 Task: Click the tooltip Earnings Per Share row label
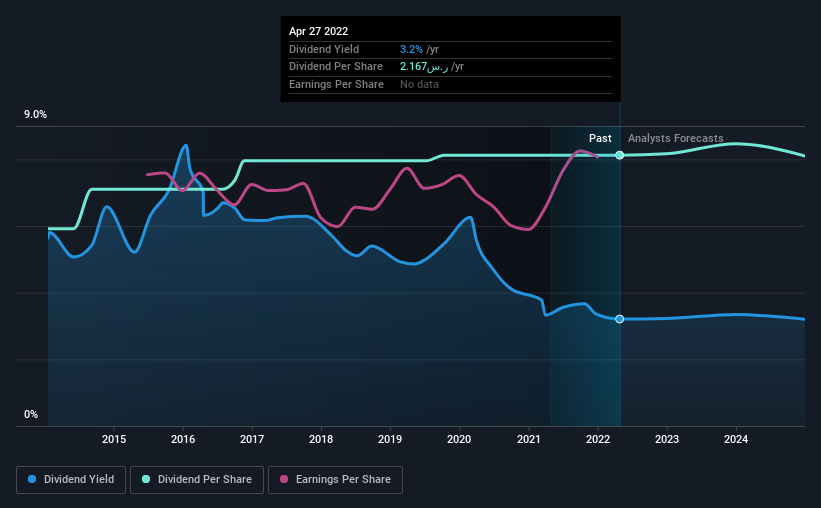coord(336,84)
